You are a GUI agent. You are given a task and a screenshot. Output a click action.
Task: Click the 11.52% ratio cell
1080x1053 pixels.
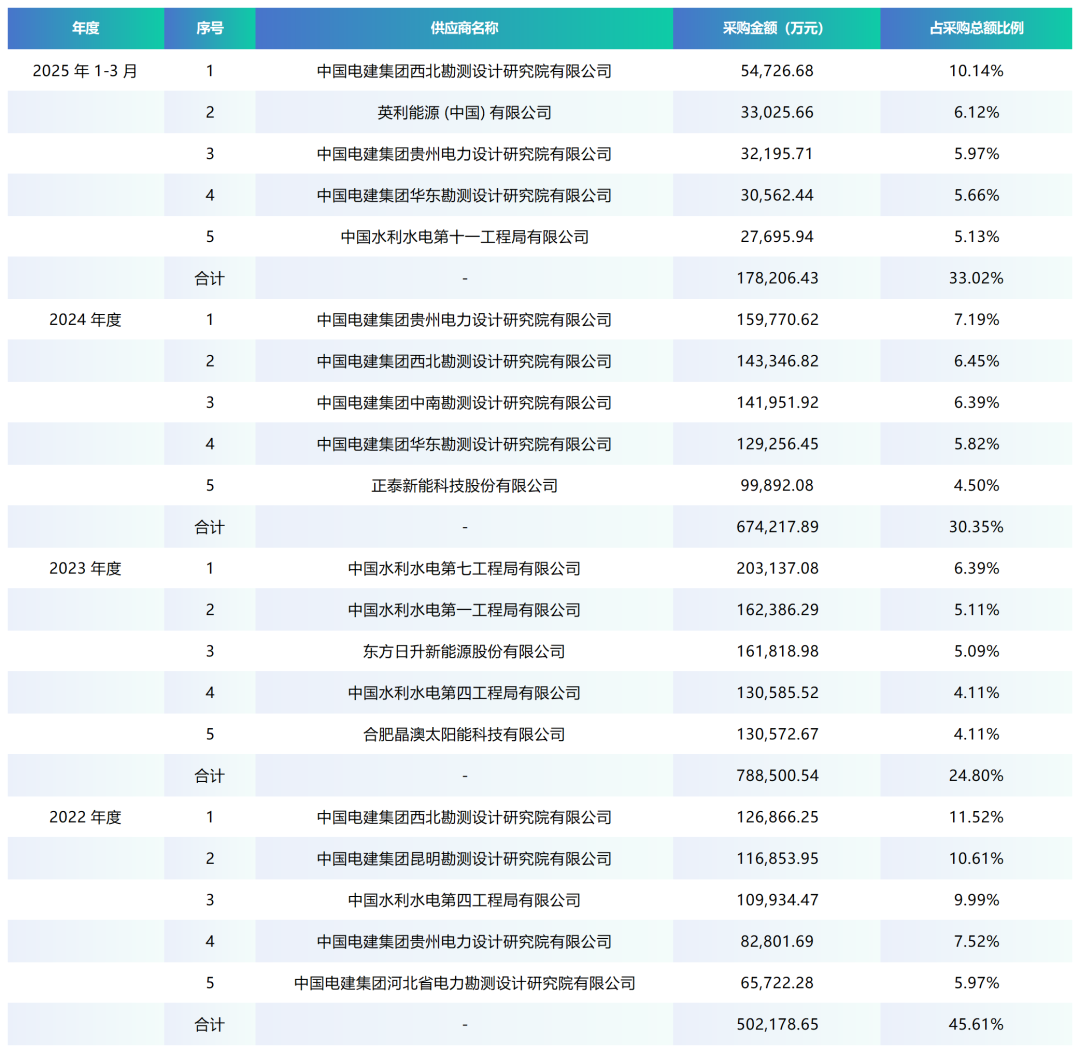click(x=976, y=817)
